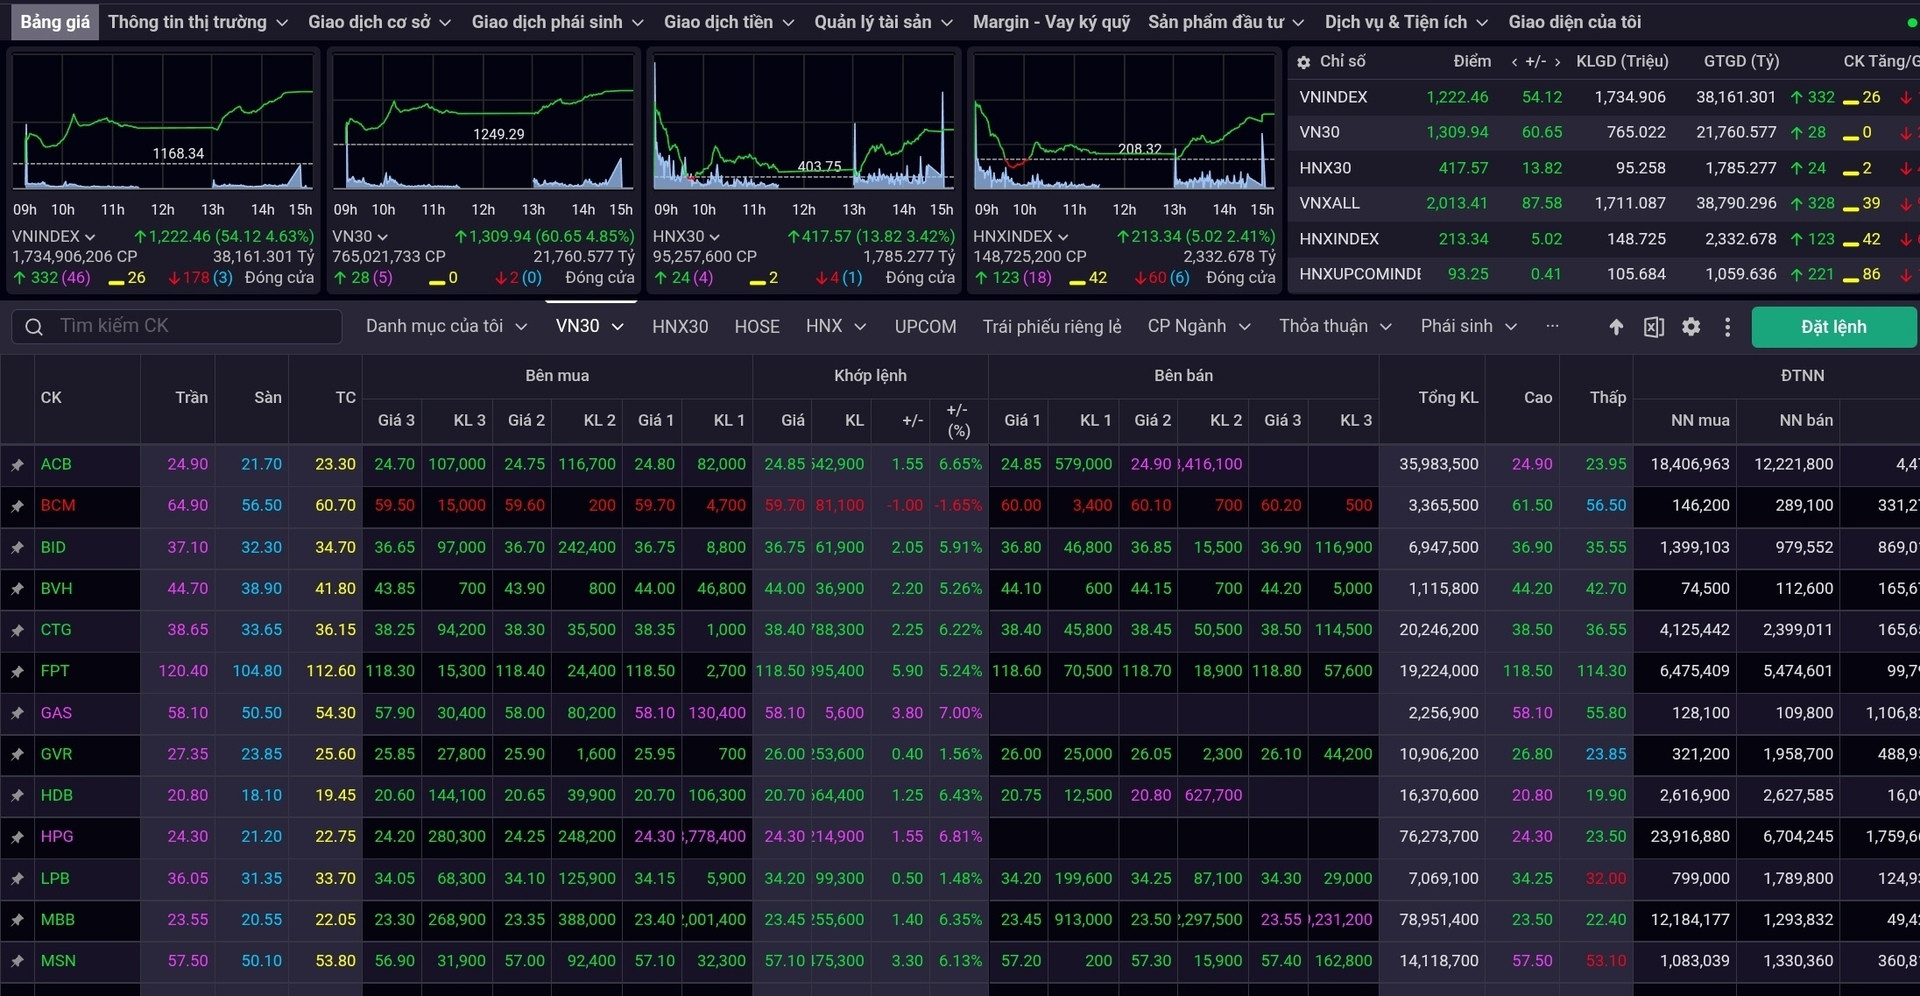The width and height of the screenshot is (1920, 996).
Task: Expand VNINDEX chart index selector
Action: (x=54, y=237)
